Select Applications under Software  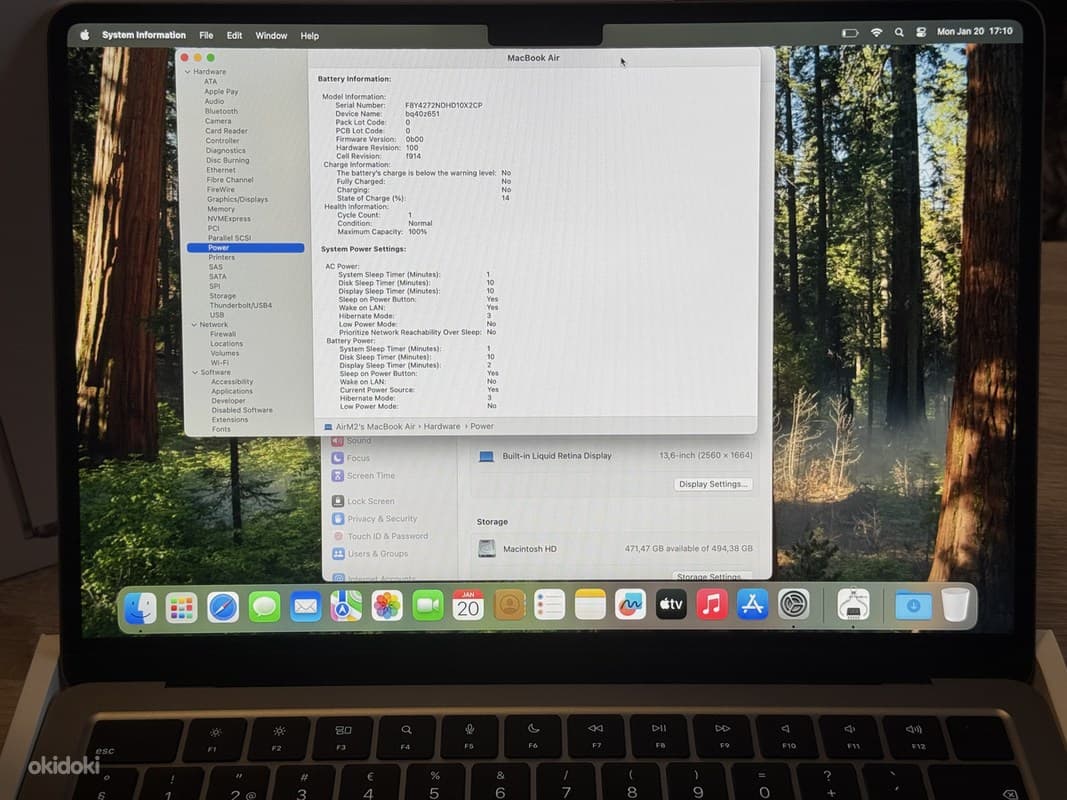tap(232, 391)
